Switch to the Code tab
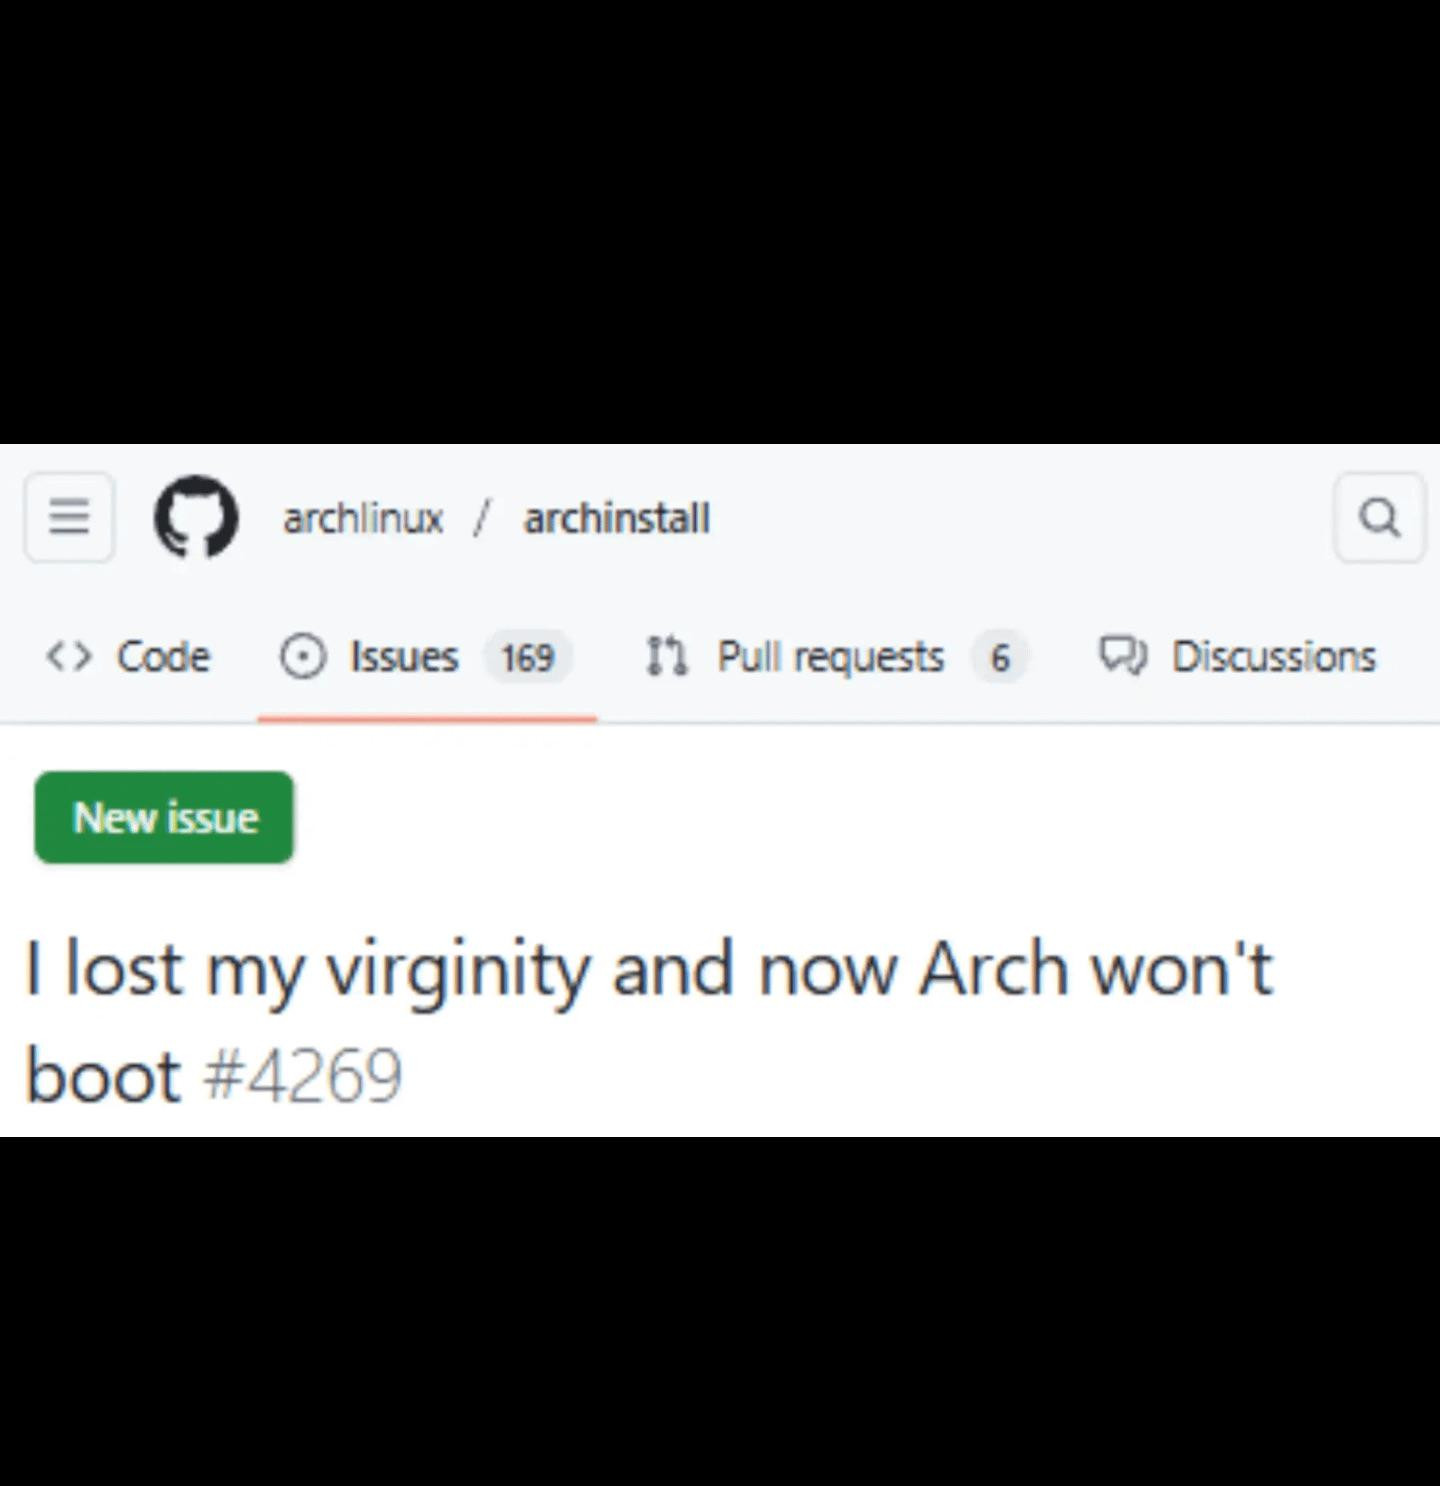 coord(163,657)
